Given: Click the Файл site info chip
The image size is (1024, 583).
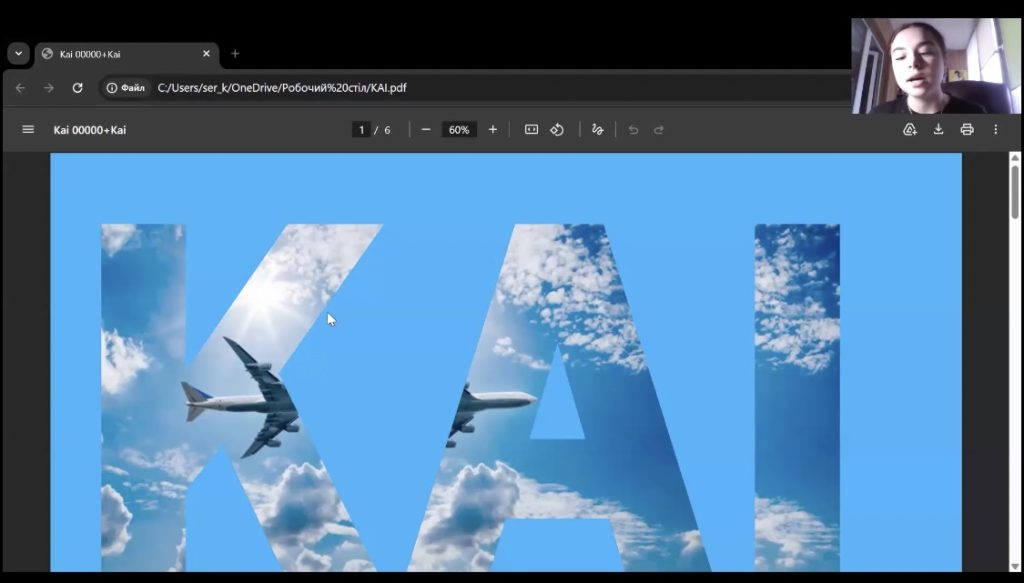Looking at the screenshot, I should (126, 88).
